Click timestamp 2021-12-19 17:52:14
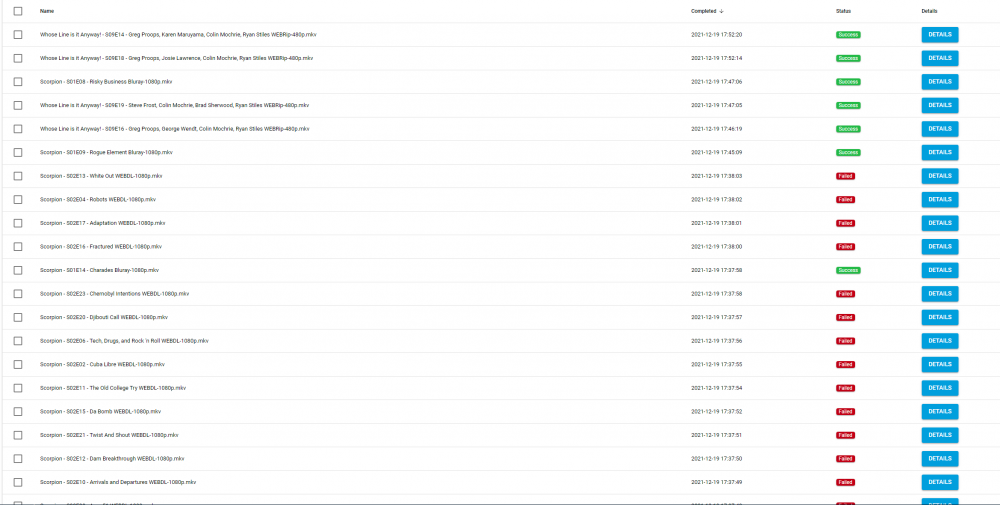The height and width of the screenshot is (505, 1000). click(x=716, y=58)
